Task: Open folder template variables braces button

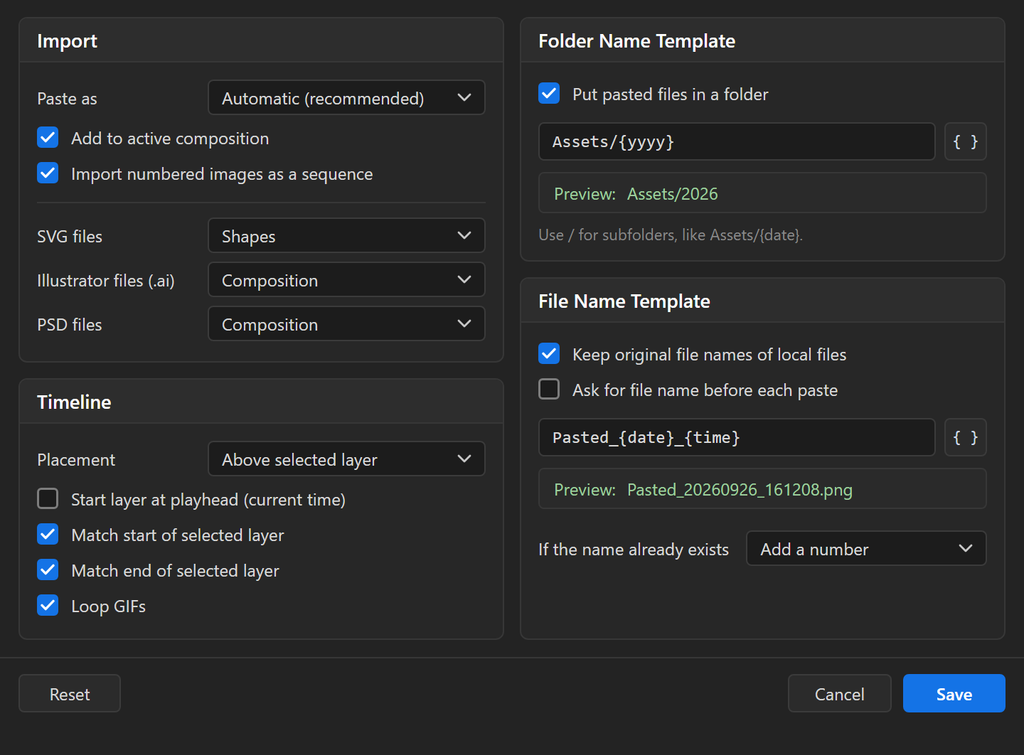Action: coord(965,142)
